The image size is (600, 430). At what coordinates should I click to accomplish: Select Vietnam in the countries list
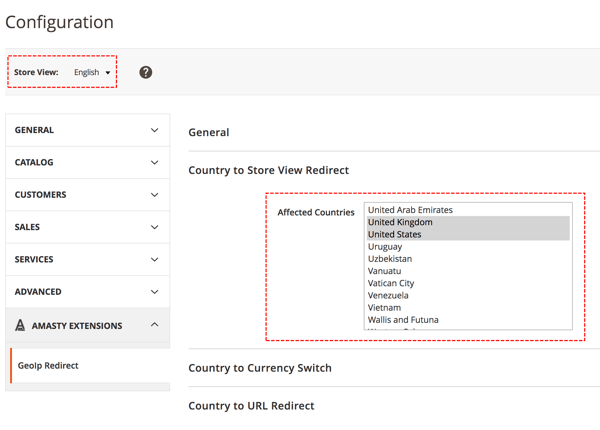(385, 308)
